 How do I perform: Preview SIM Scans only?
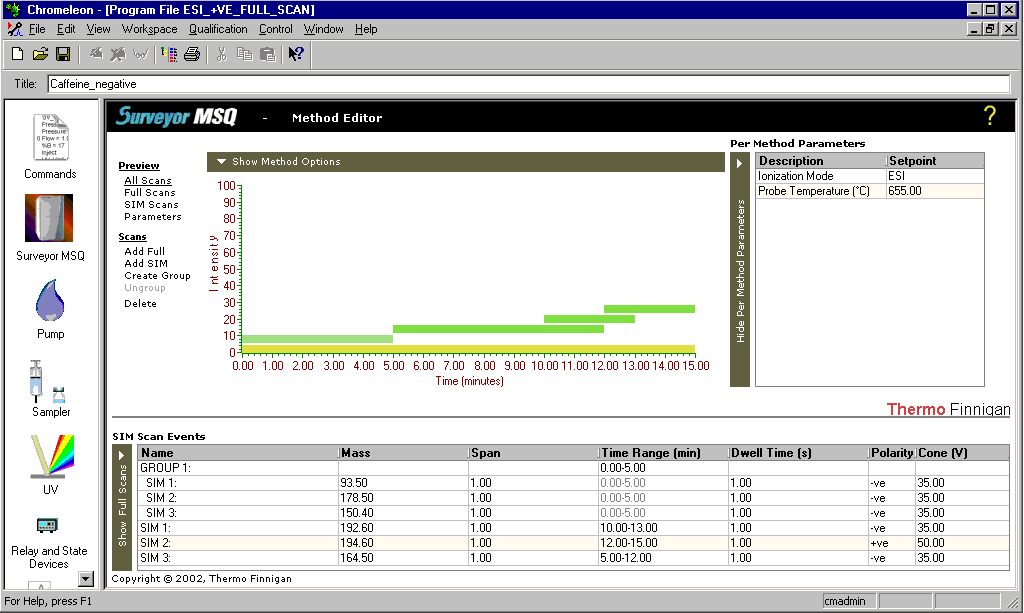151,204
